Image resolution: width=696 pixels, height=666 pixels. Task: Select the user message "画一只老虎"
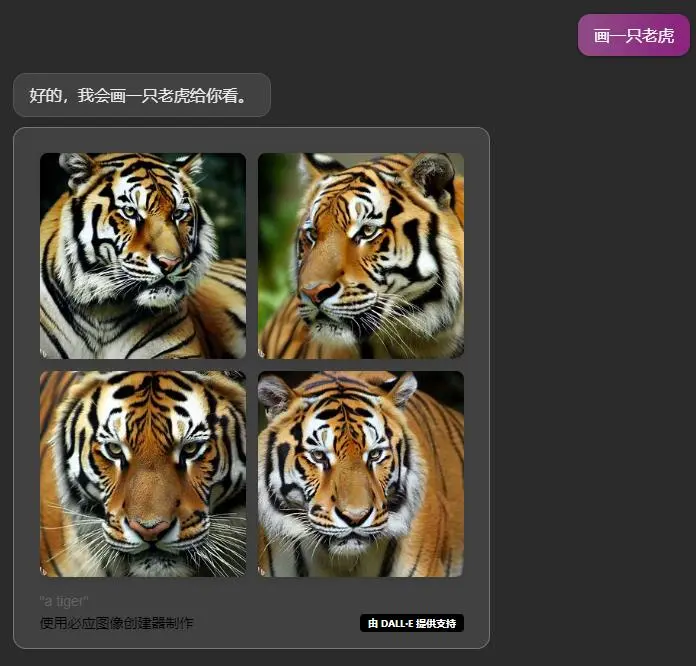coord(633,36)
